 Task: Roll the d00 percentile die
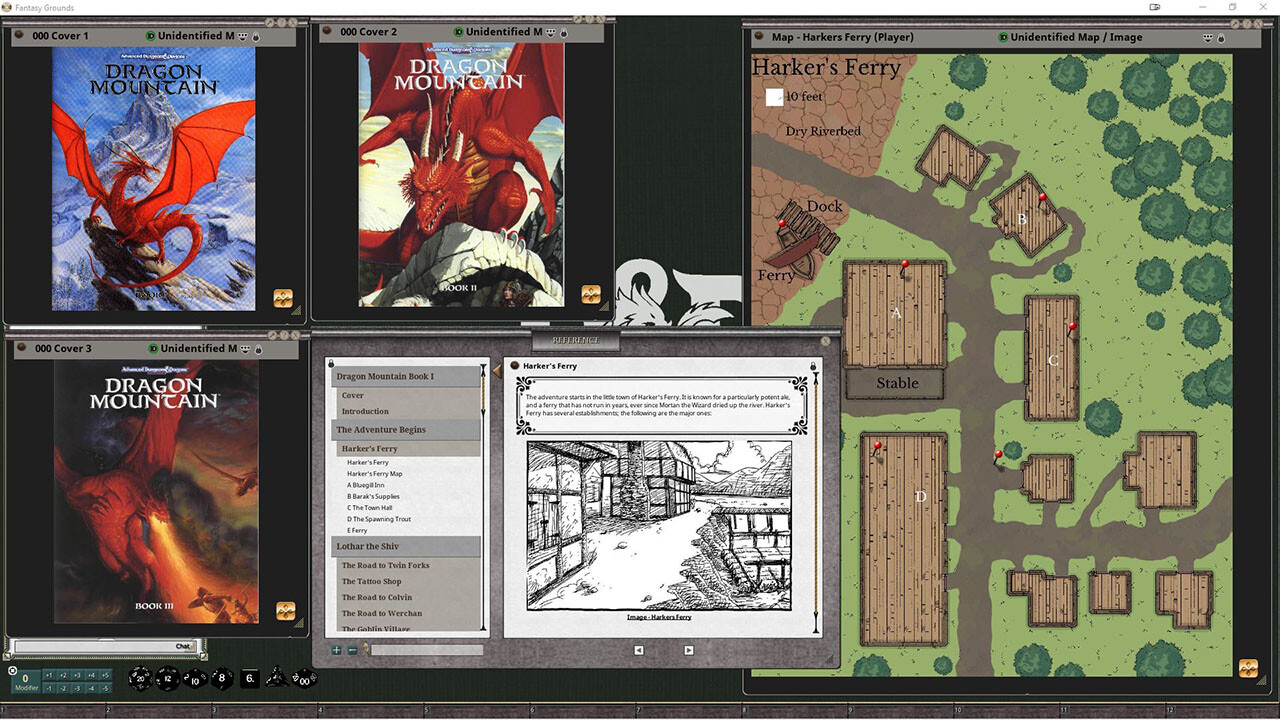pos(304,679)
